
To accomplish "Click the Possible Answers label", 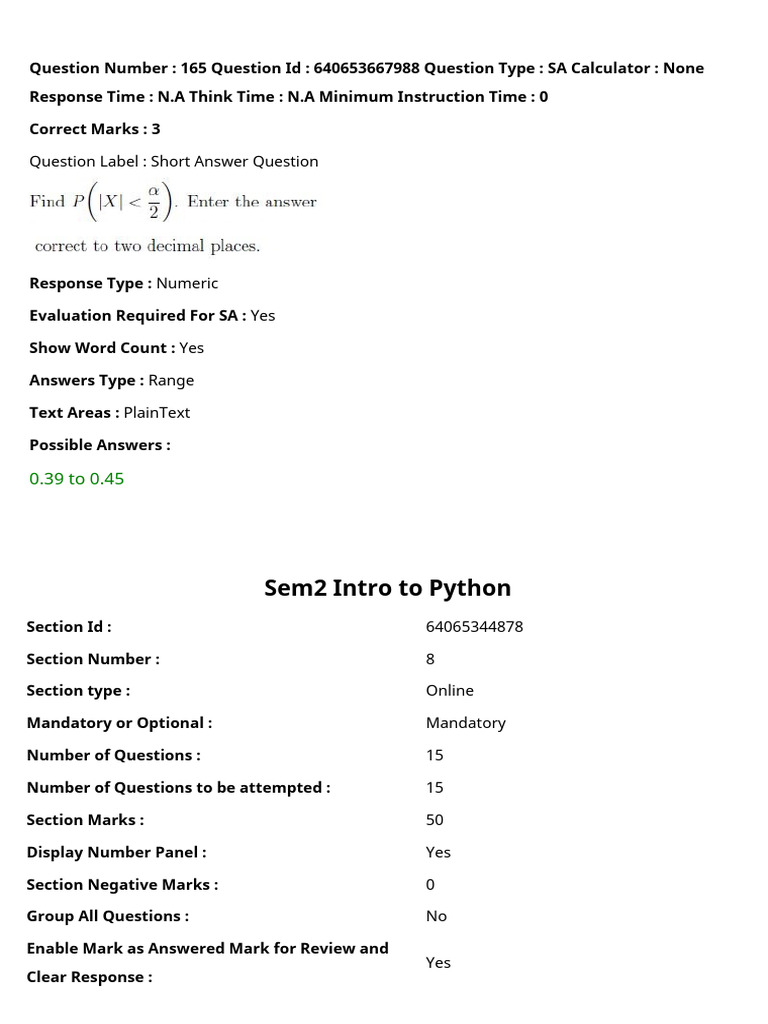I will (100, 445).
